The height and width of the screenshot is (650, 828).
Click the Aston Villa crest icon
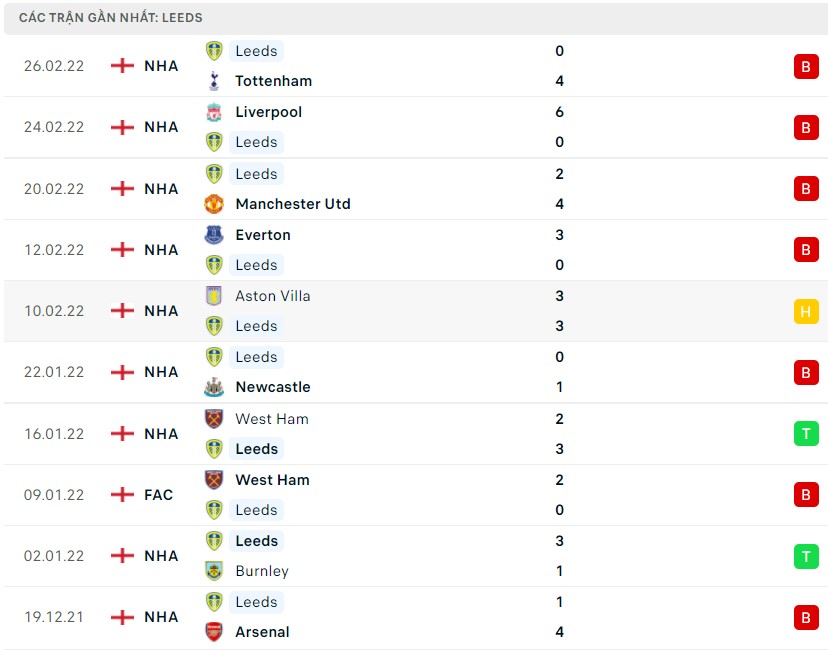[x=214, y=296]
